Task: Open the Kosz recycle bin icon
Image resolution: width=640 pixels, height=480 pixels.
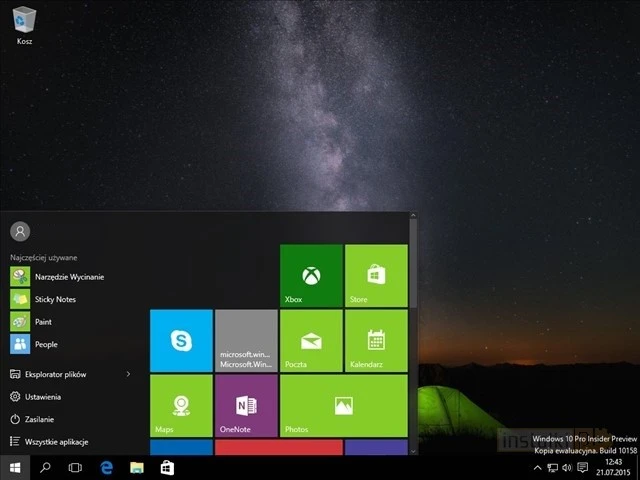Action: point(25,22)
